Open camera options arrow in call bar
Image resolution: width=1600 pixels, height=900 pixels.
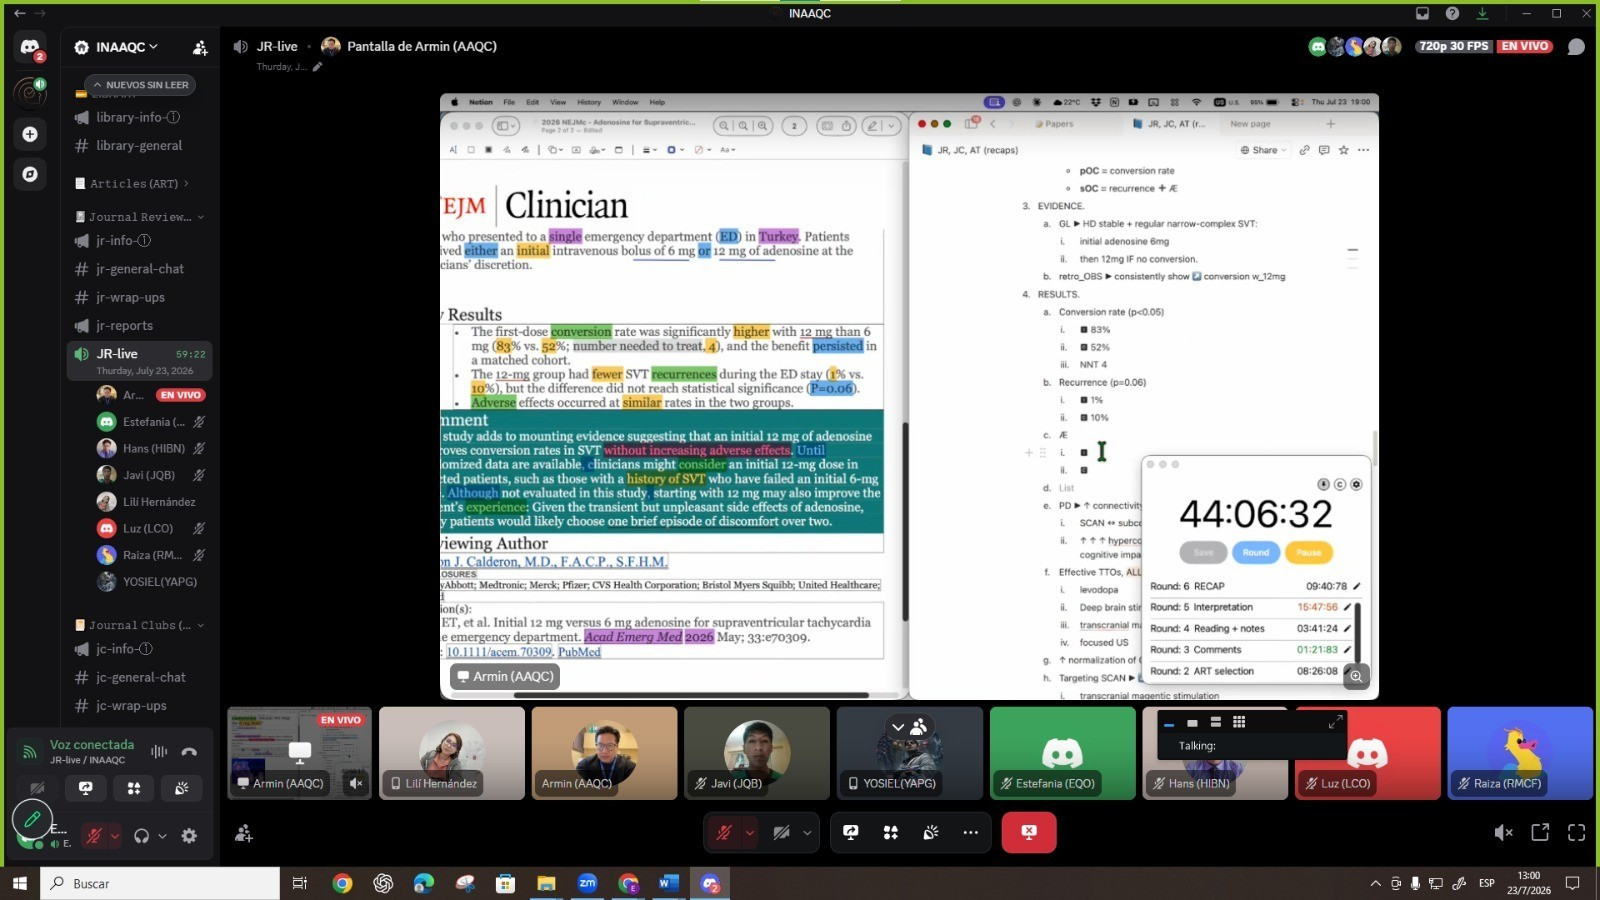click(x=807, y=832)
